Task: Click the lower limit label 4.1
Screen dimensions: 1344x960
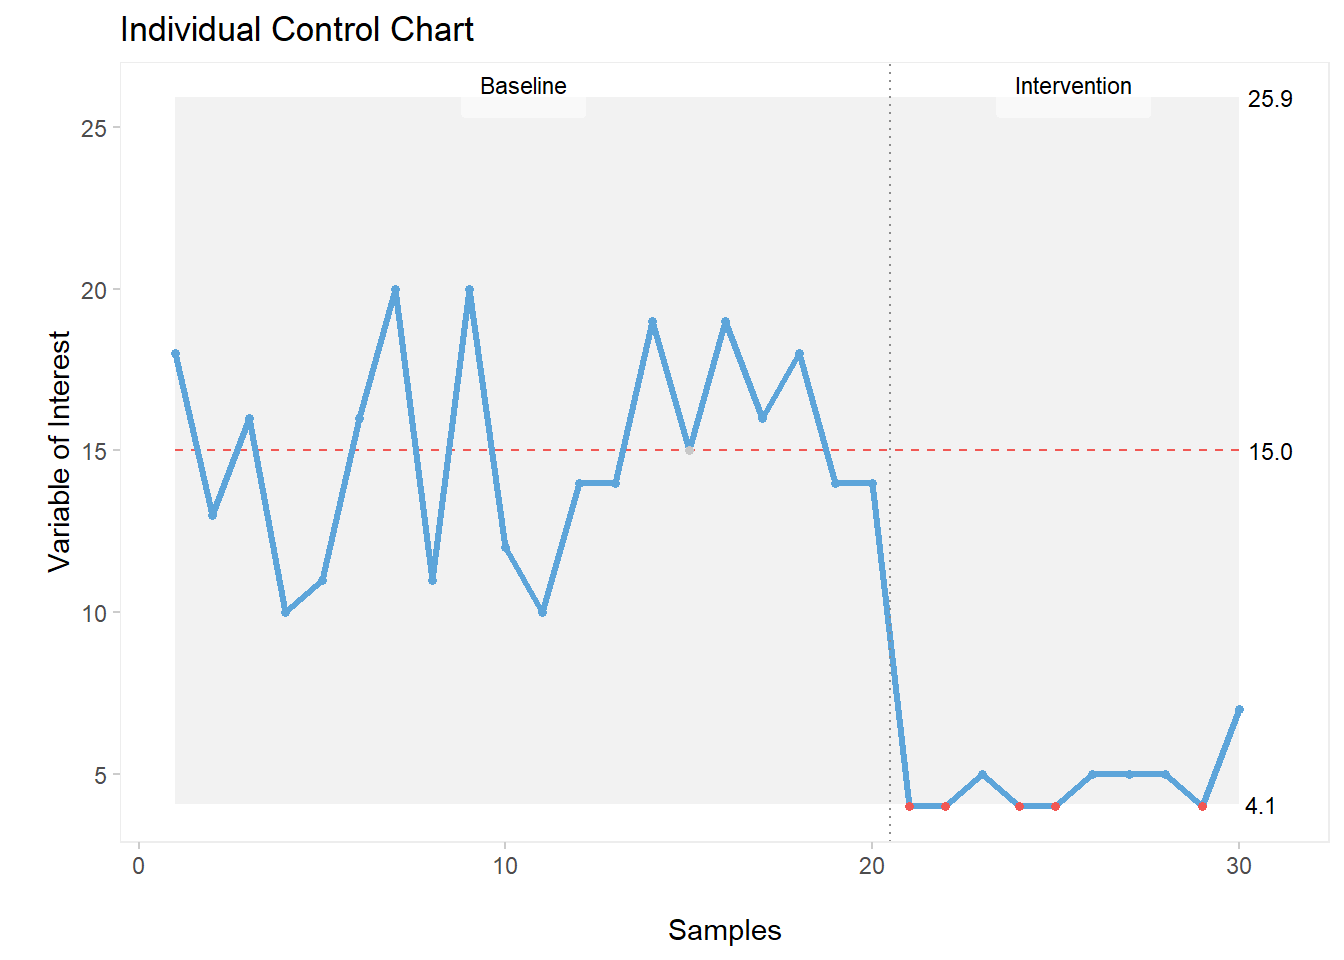Action: [x=1260, y=806]
